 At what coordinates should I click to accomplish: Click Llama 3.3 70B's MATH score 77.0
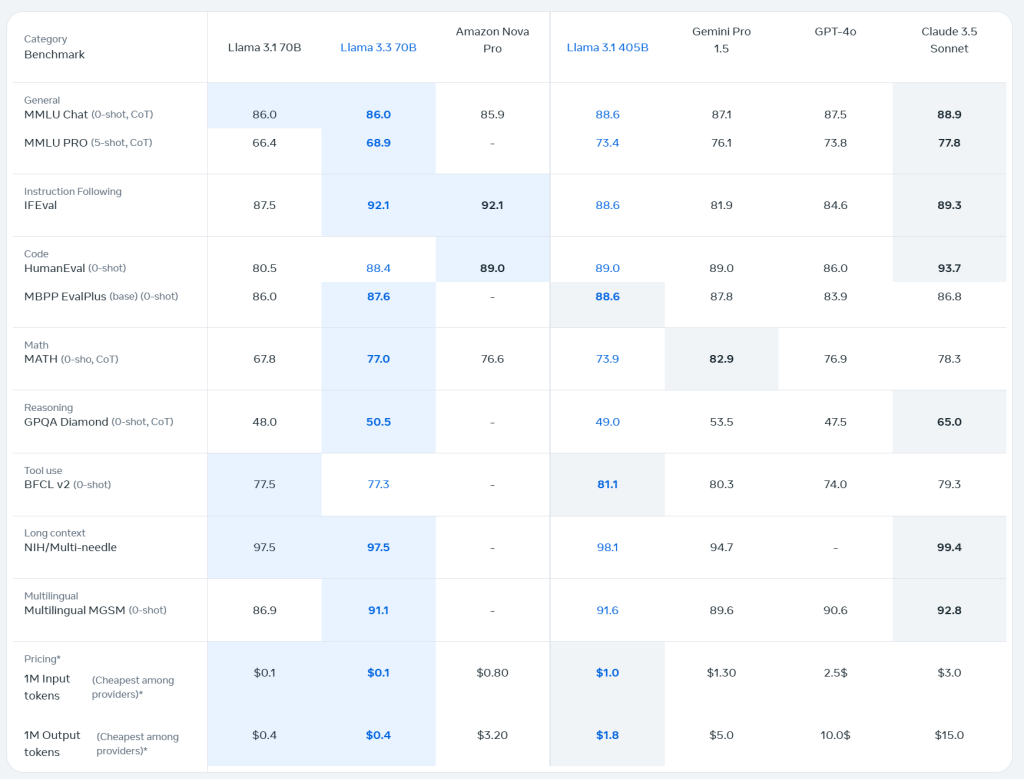coord(378,359)
